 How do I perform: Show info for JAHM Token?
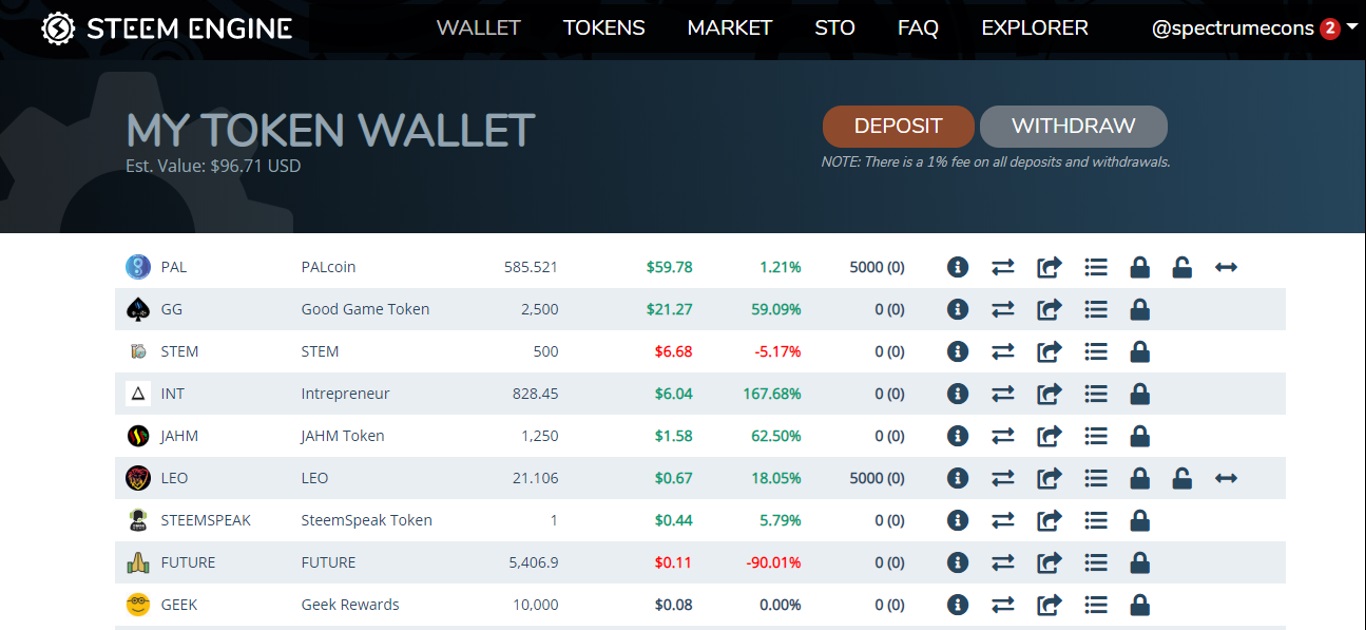pyautogui.click(x=958, y=436)
